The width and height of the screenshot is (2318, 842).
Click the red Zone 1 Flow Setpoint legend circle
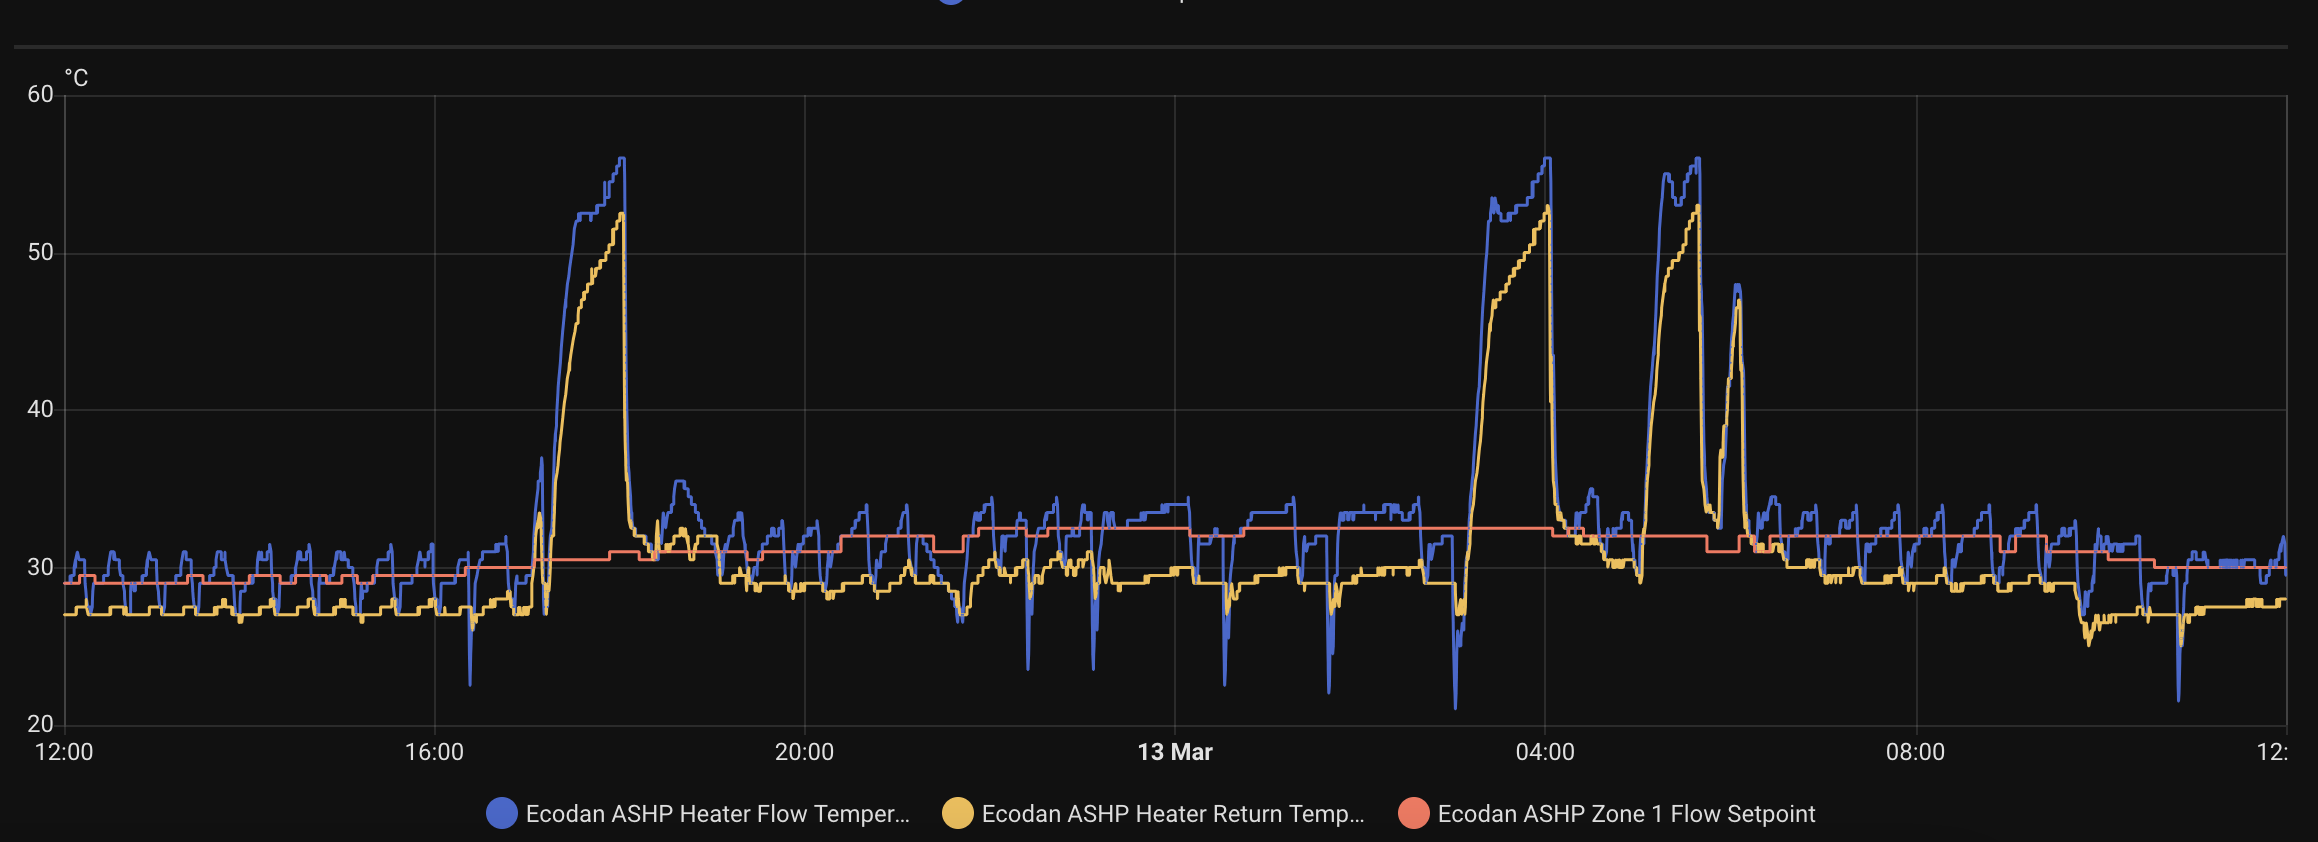1413,814
